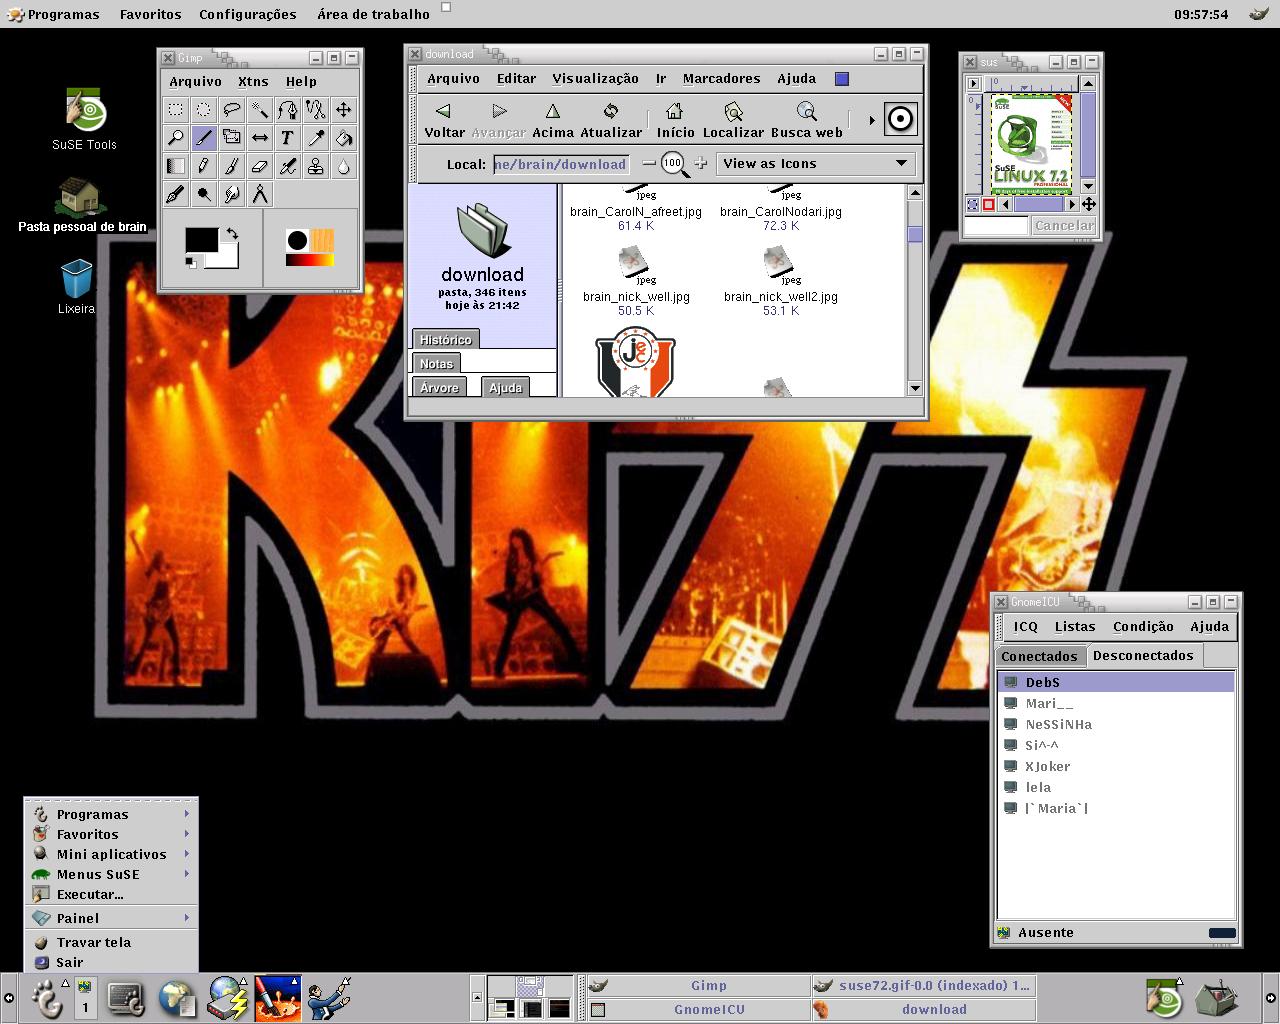Click the Local path input field
This screenshot has height=1024, width=1280.
click(561, 164)
